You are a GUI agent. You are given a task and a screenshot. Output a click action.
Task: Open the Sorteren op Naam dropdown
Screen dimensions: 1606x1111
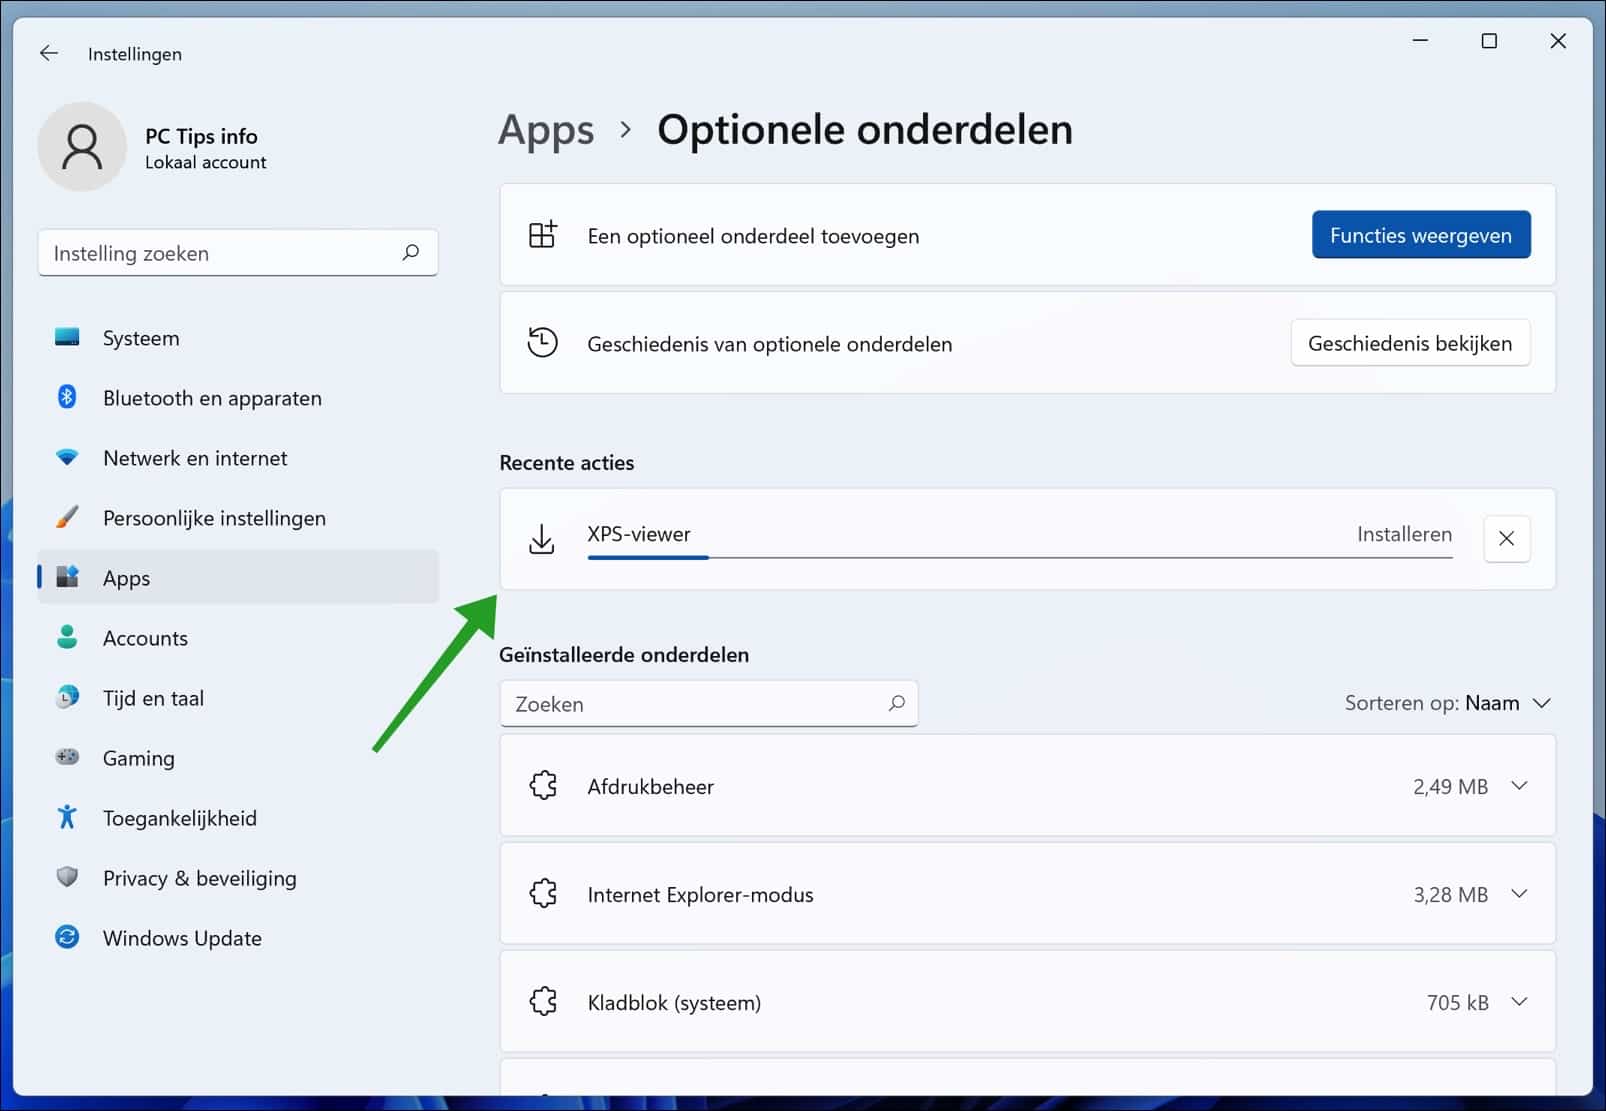pyautogui.click(x=1449, y=703)
